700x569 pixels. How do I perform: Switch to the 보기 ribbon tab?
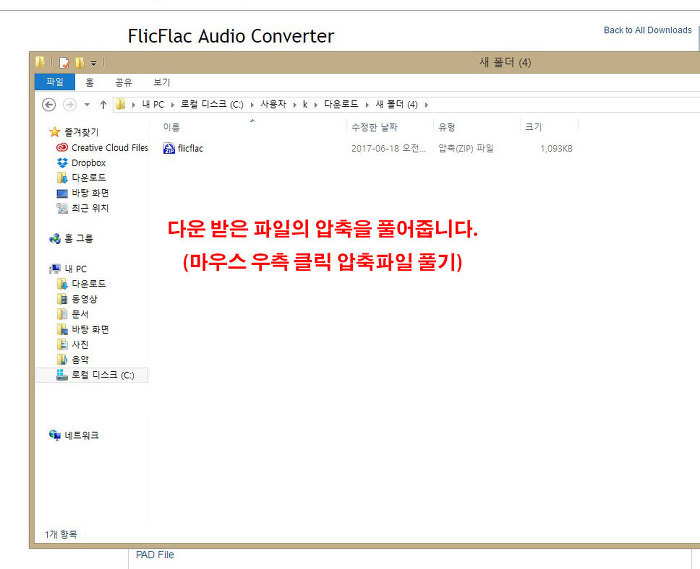[x=162, y=83]
